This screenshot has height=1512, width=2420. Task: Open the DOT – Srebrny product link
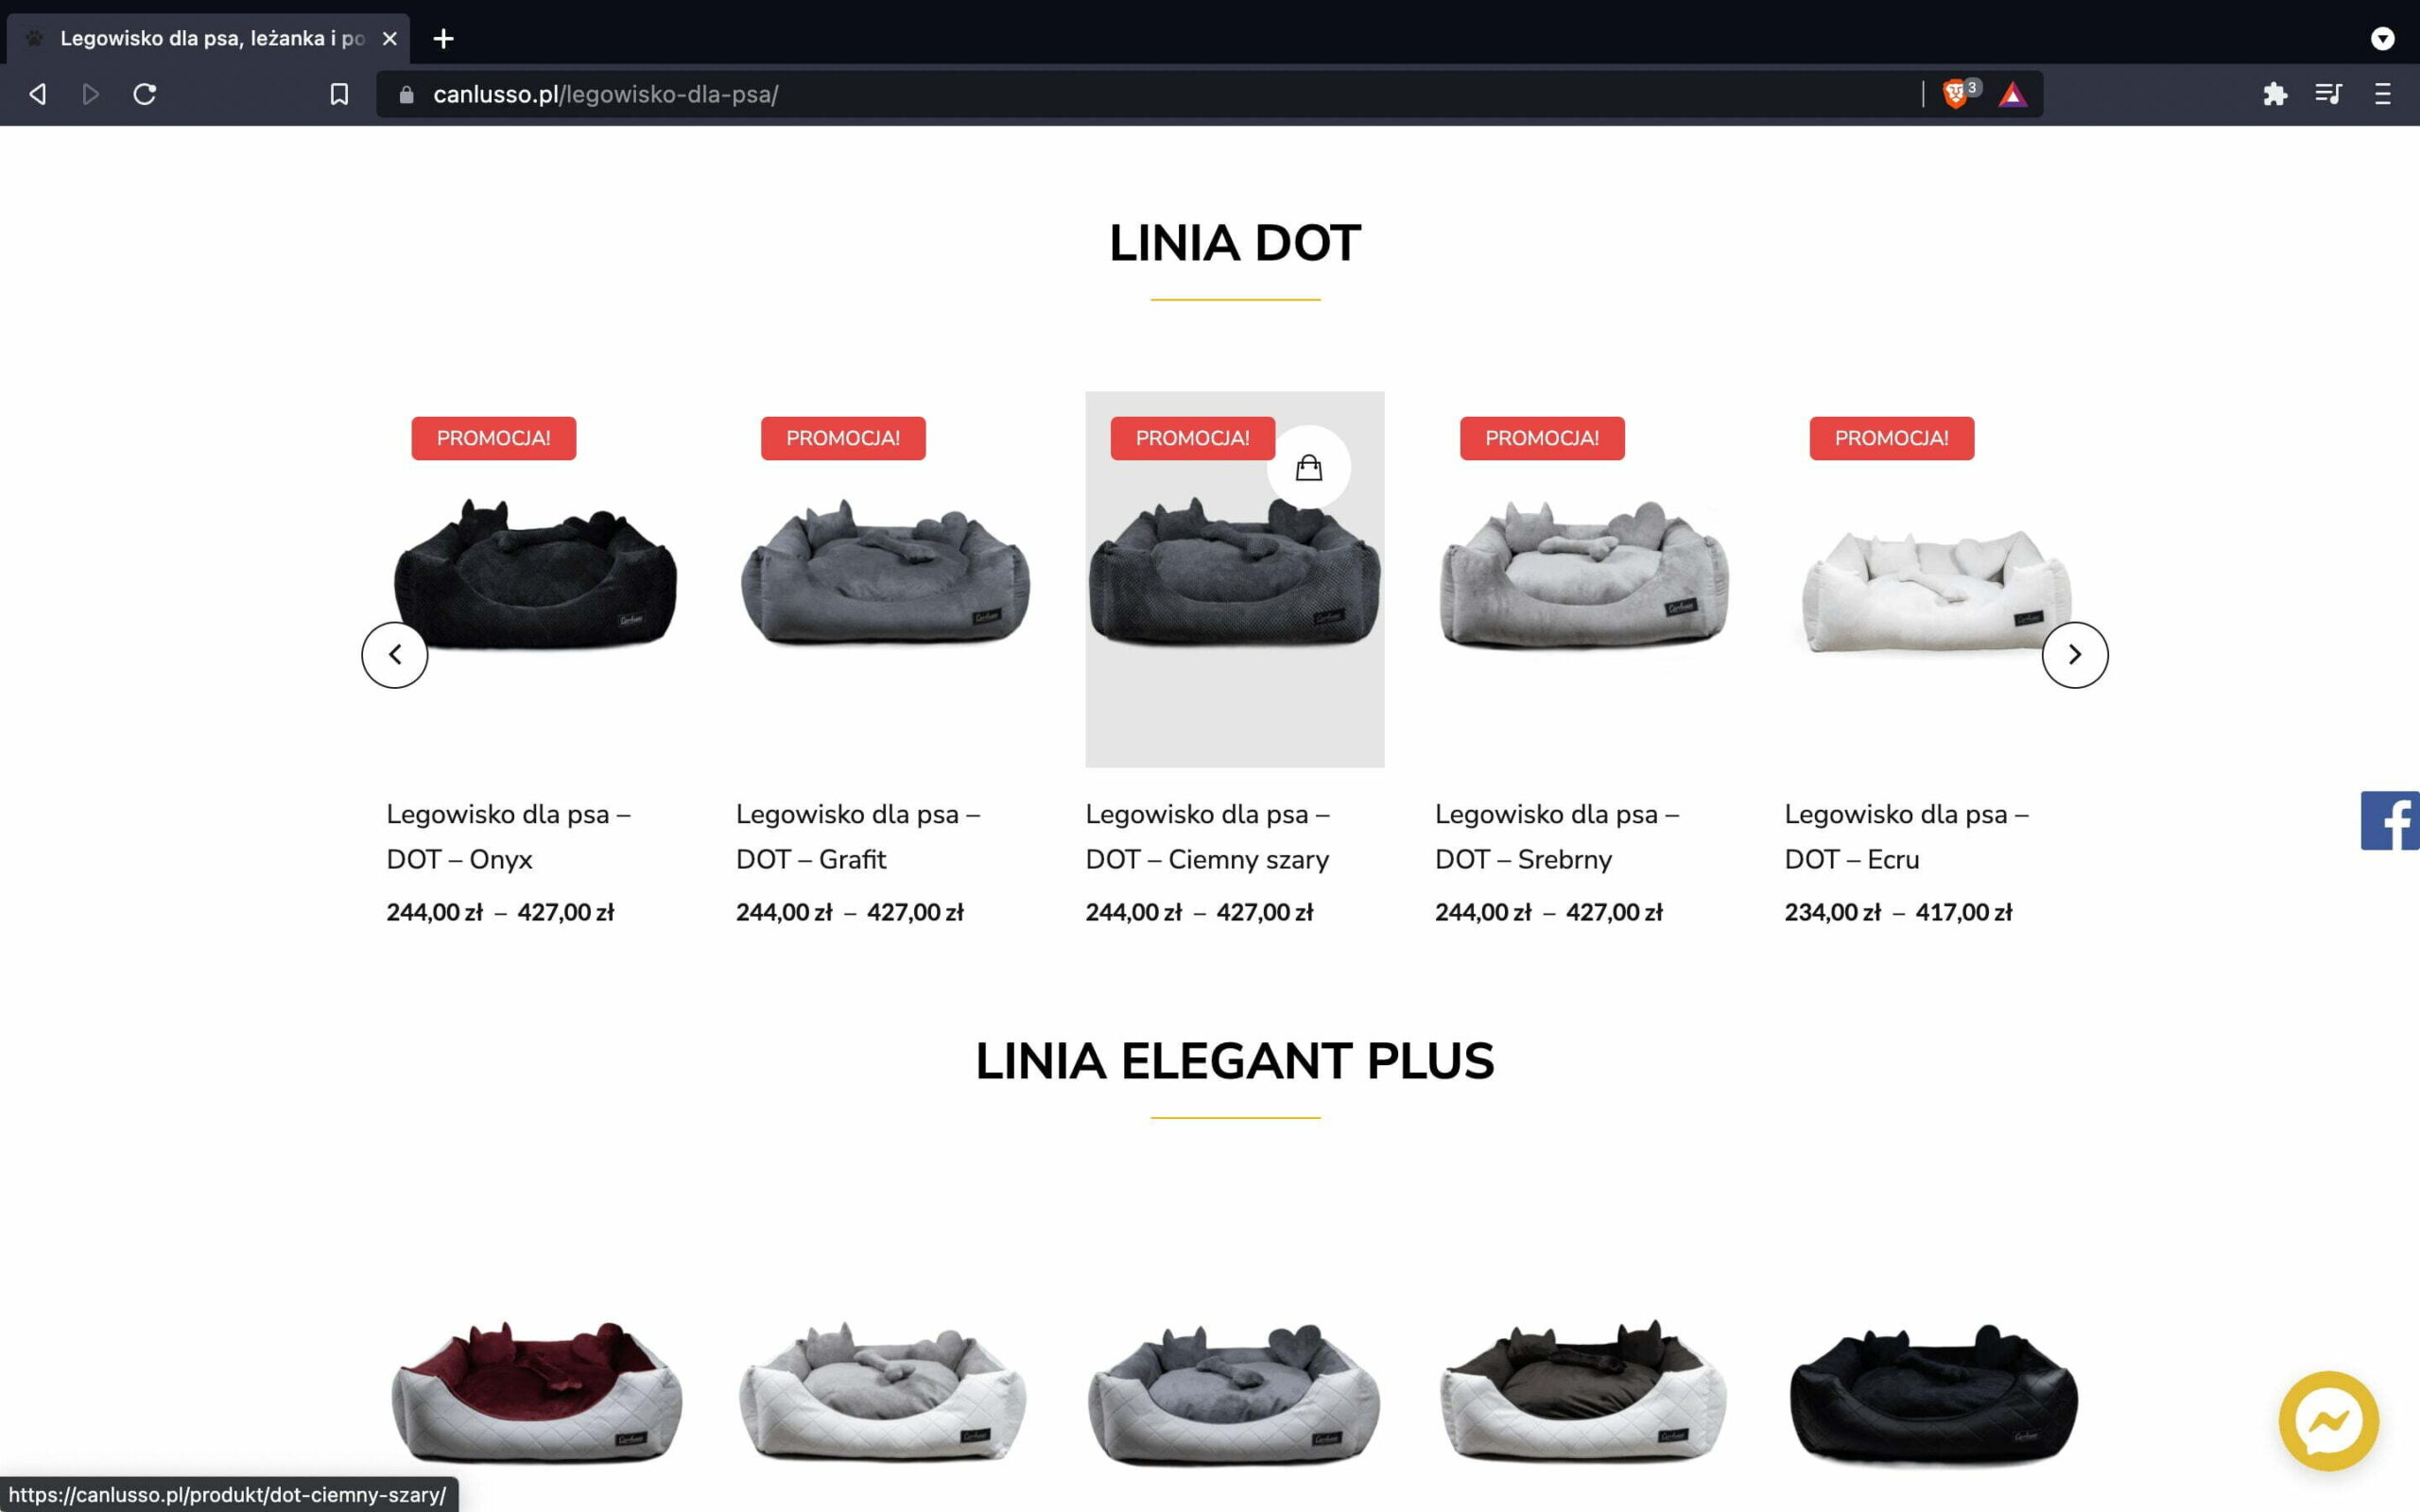1557,836
